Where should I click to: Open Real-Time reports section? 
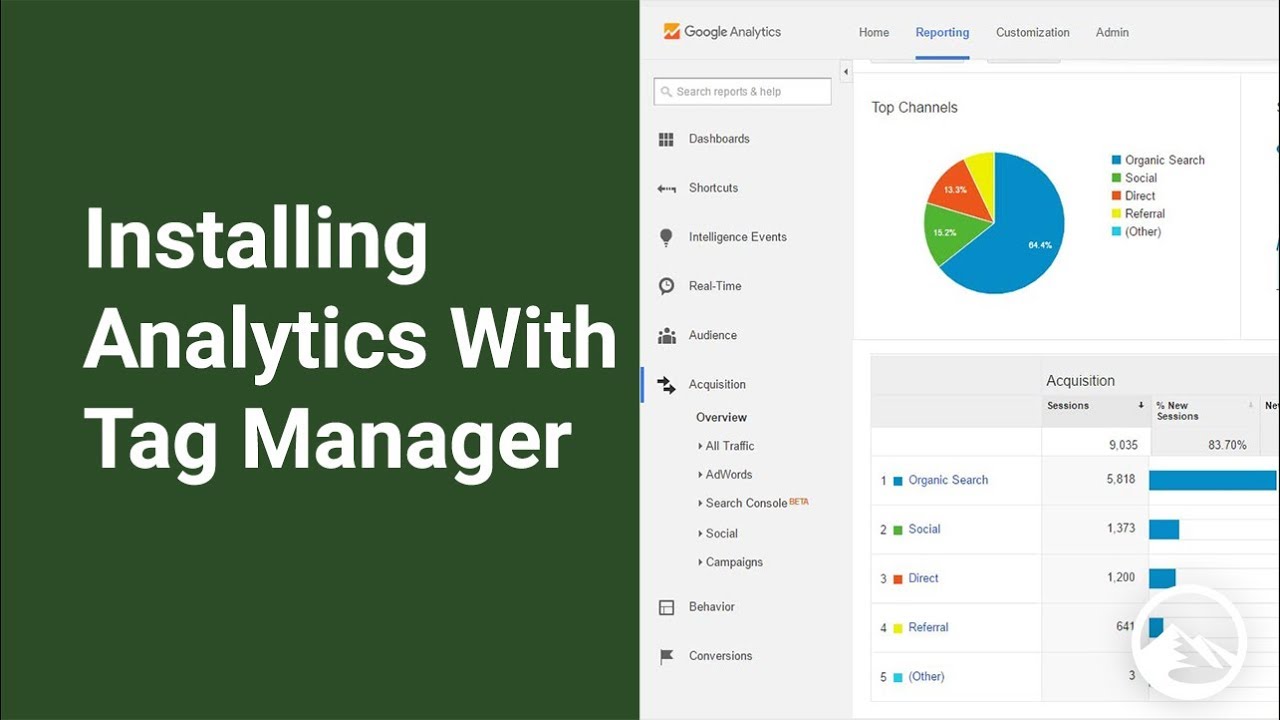[715, 286]
